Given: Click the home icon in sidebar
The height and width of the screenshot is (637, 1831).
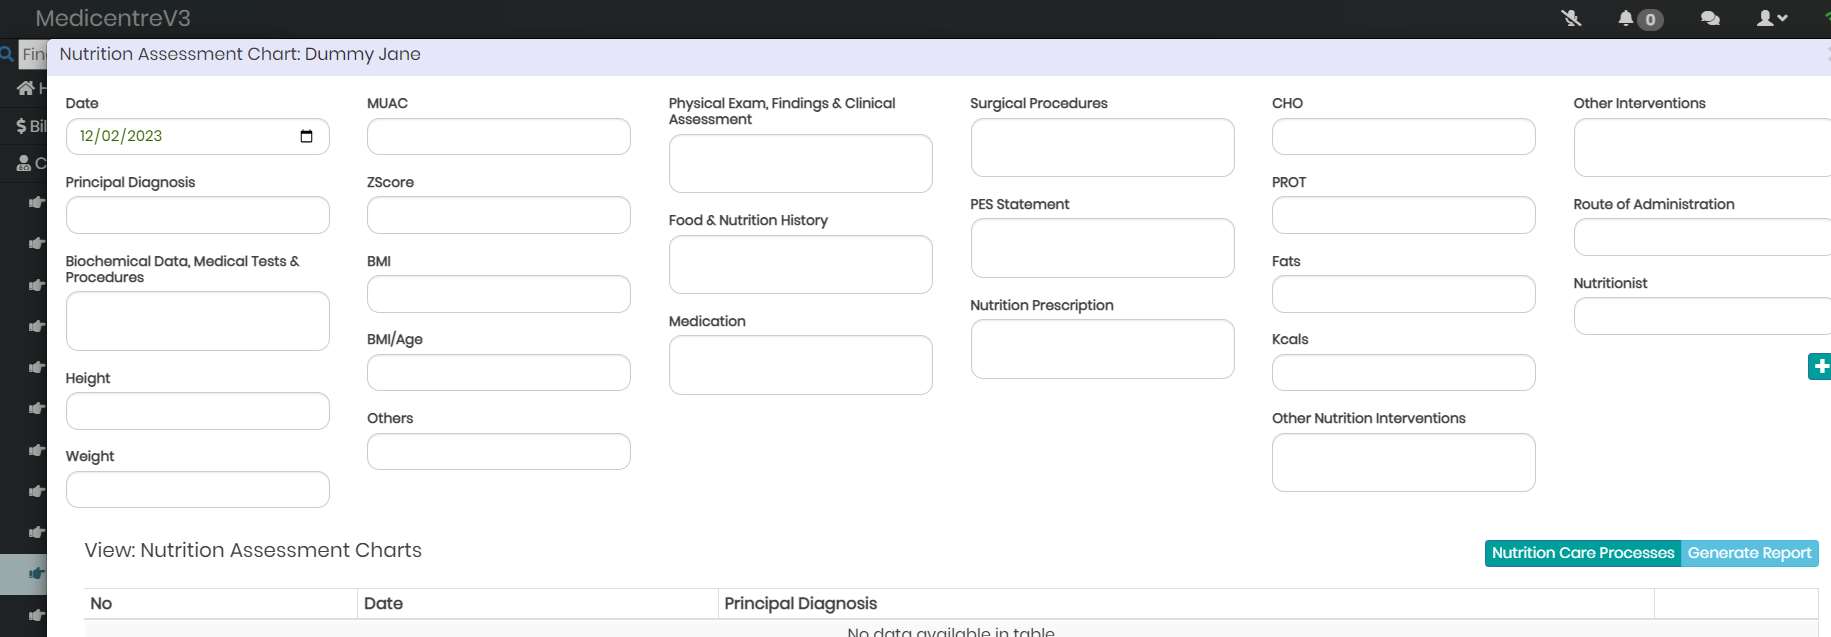Looking at the screenshot, I should (25, 88).
